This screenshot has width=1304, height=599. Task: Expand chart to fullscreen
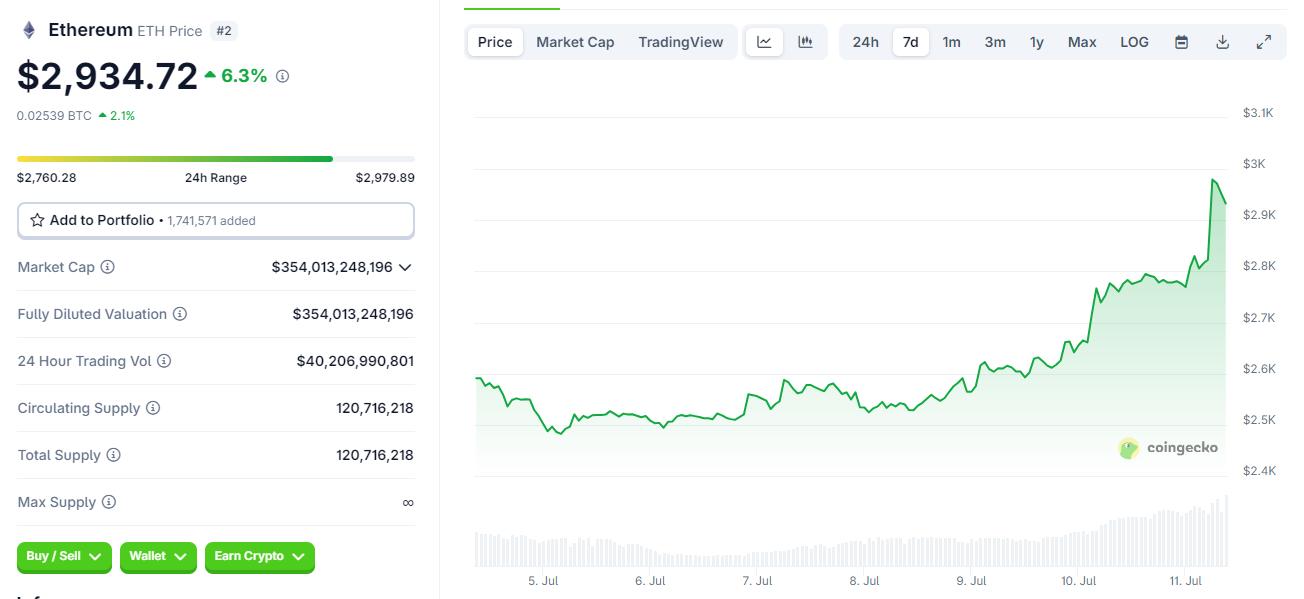click(1263, 42)
